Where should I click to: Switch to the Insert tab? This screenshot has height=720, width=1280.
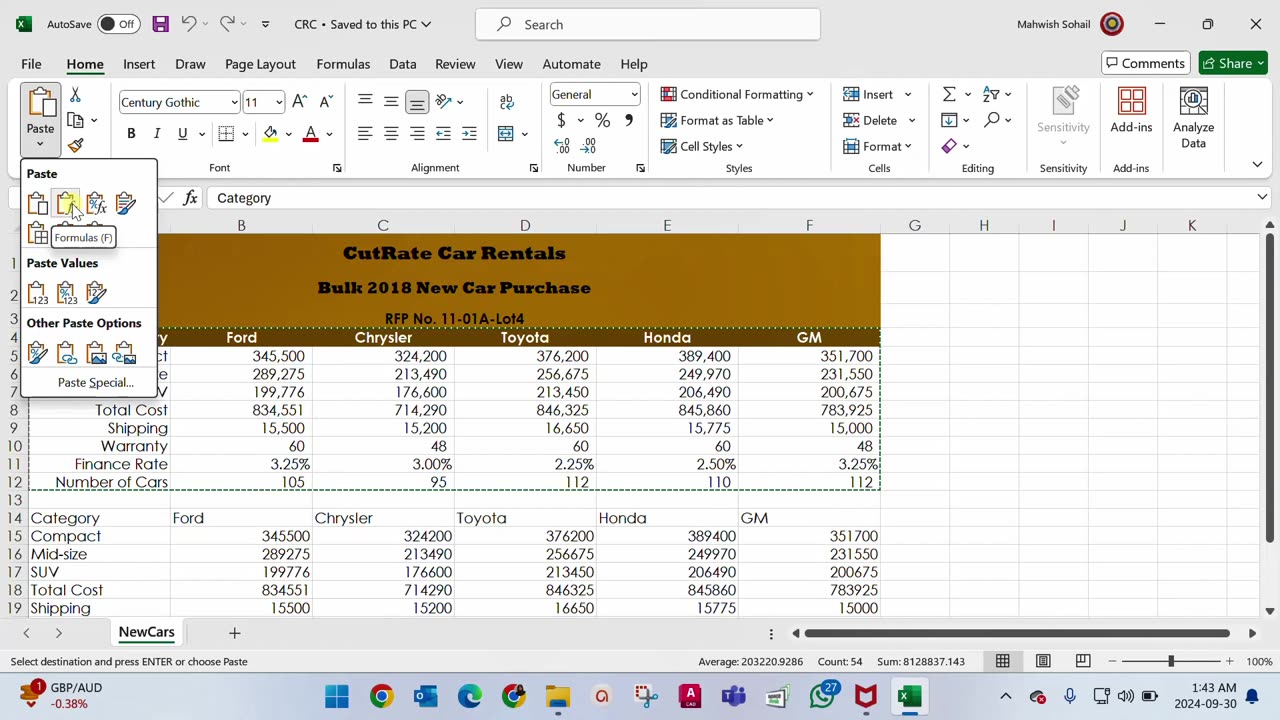[139, 64]
